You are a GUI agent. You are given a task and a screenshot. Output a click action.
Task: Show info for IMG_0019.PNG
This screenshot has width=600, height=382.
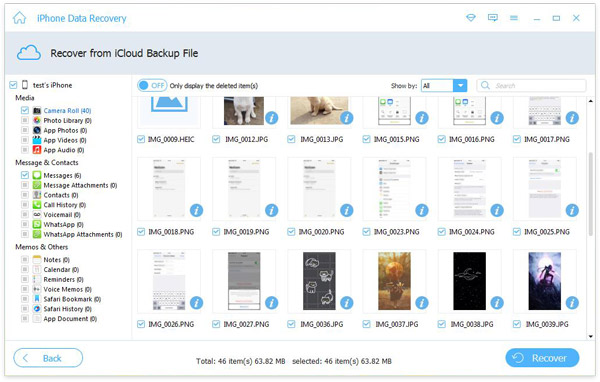(272, 210)
